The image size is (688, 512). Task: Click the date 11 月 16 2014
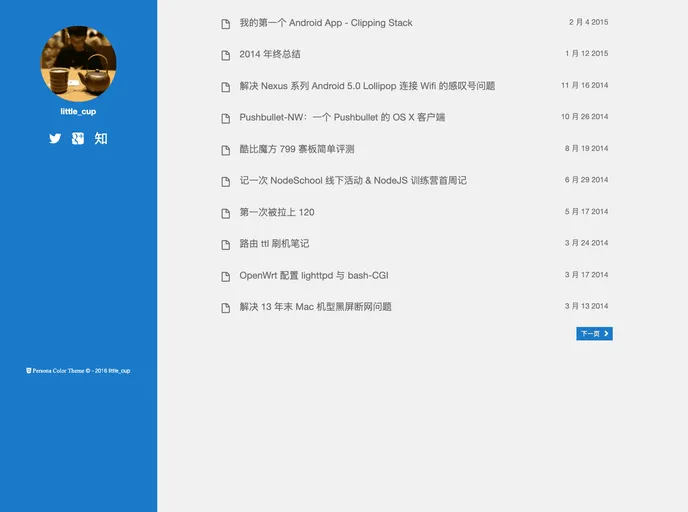point(584,85)
